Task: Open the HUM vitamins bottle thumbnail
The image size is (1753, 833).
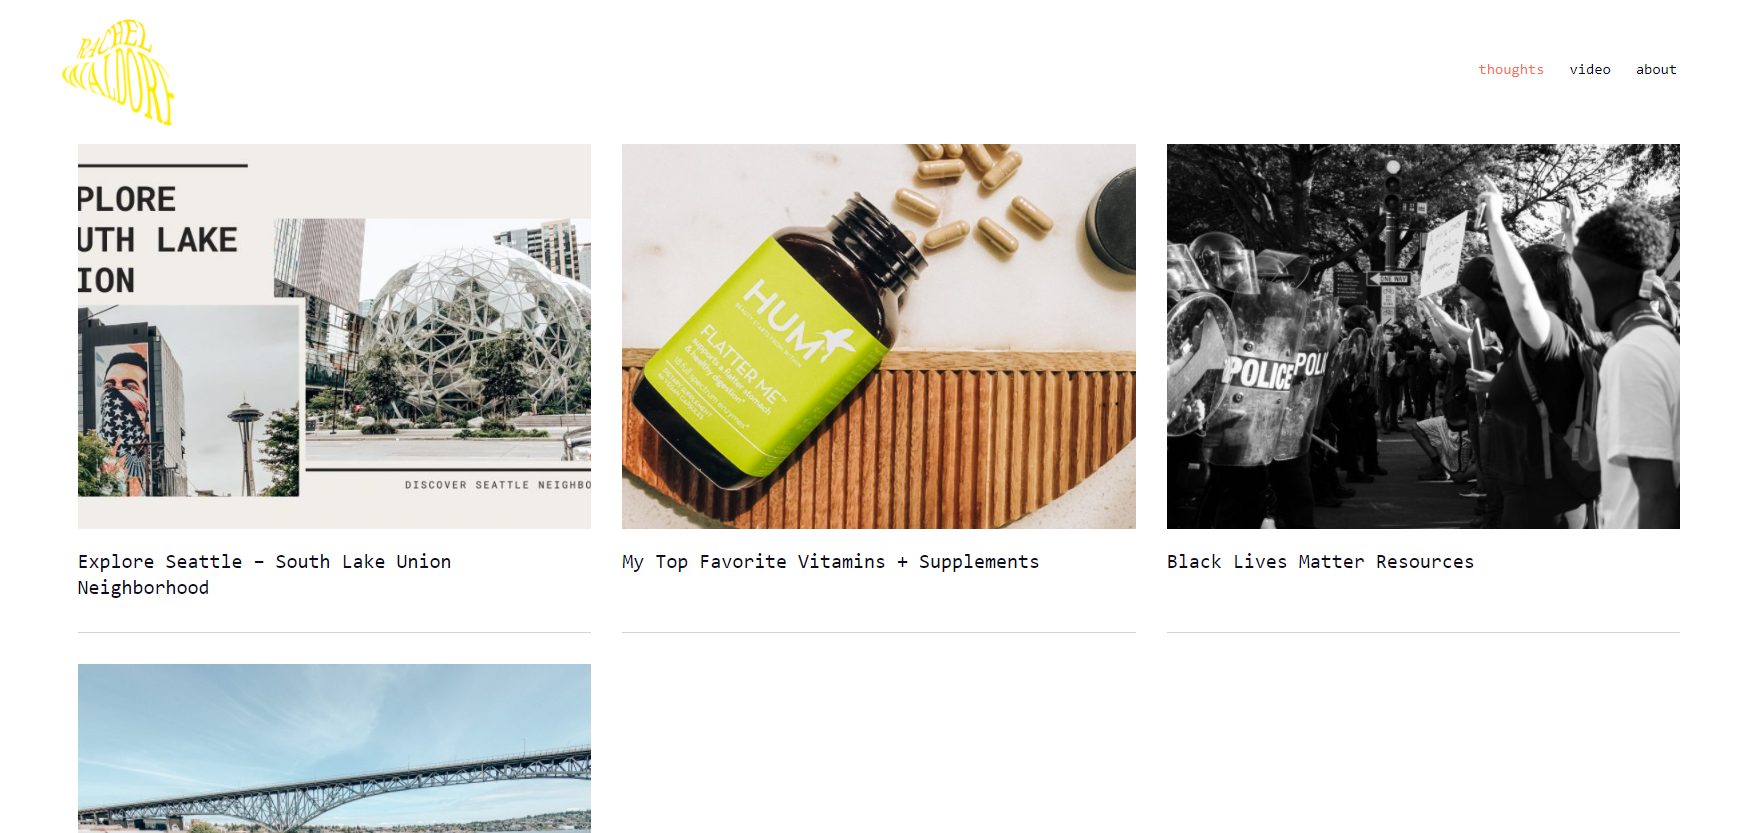Action: pyautogui.click(x=878, y=336)
